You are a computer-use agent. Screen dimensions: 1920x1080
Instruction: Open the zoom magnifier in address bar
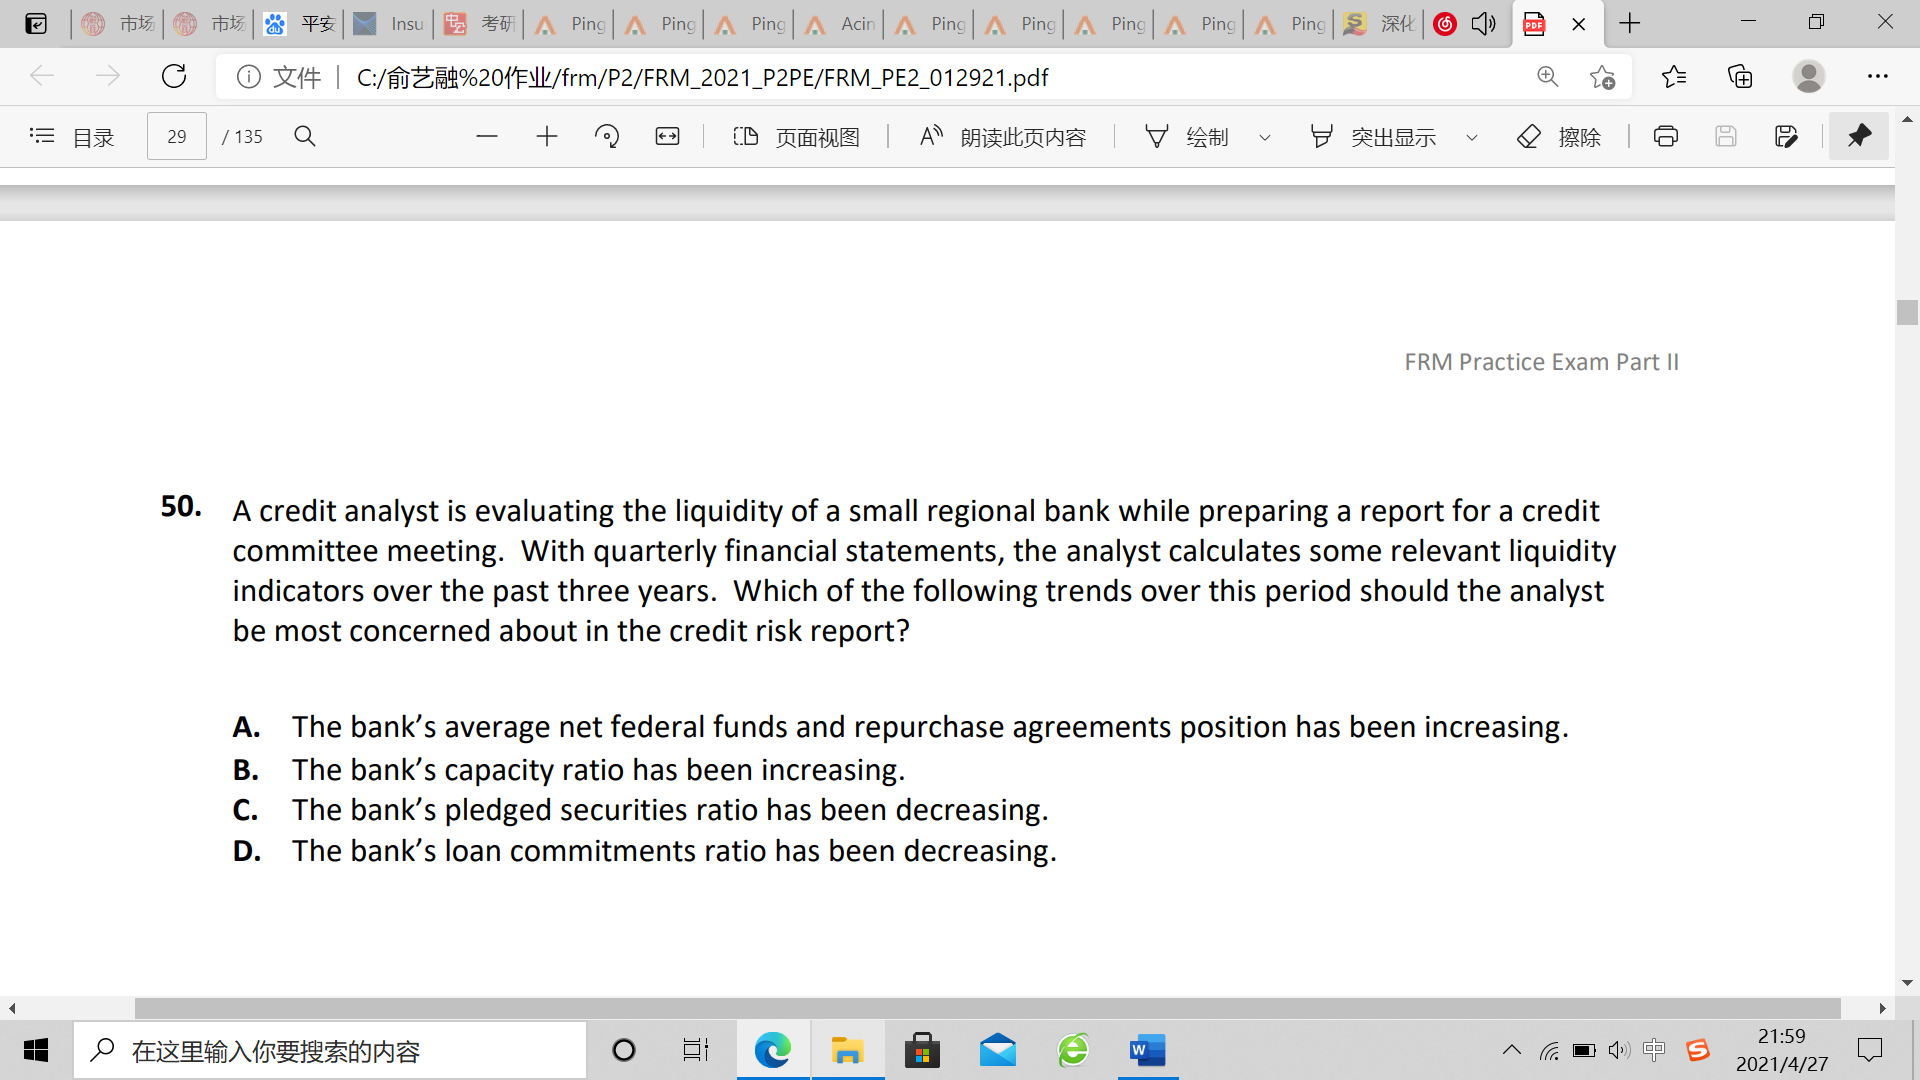(1548, 77)
